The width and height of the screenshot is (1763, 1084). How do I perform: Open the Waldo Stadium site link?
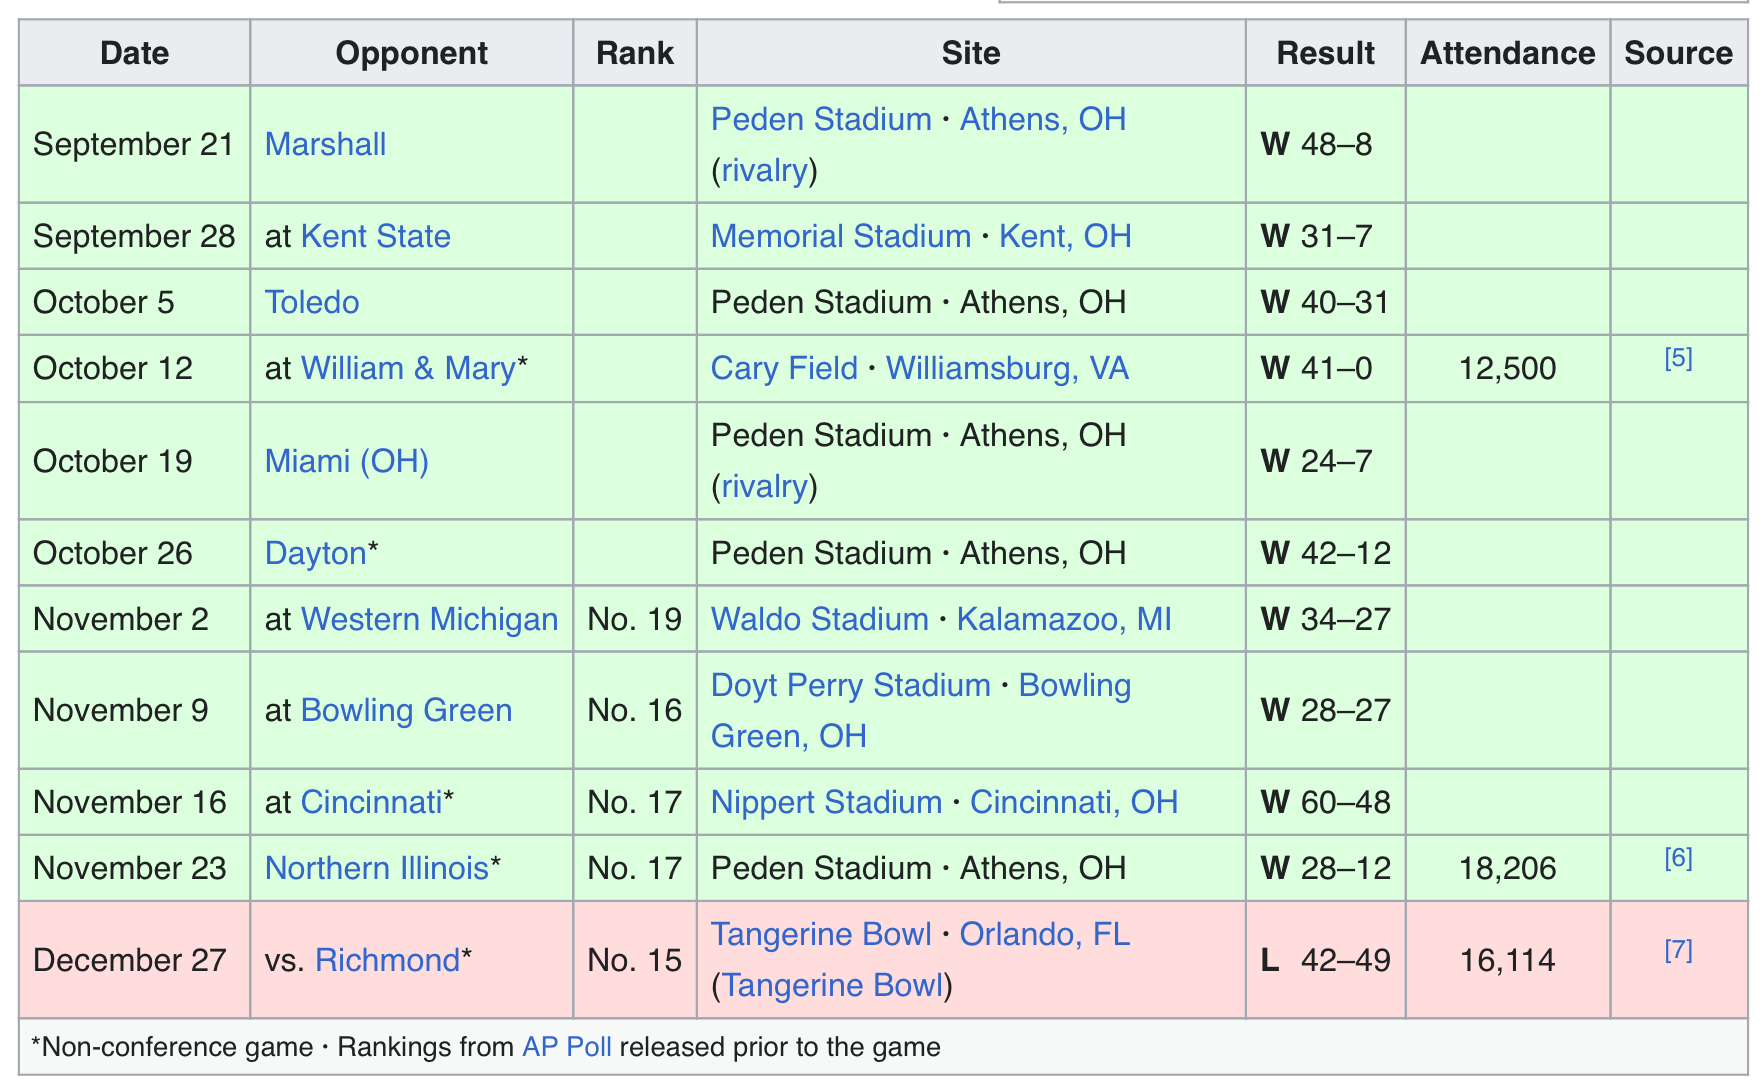(820, 619)
